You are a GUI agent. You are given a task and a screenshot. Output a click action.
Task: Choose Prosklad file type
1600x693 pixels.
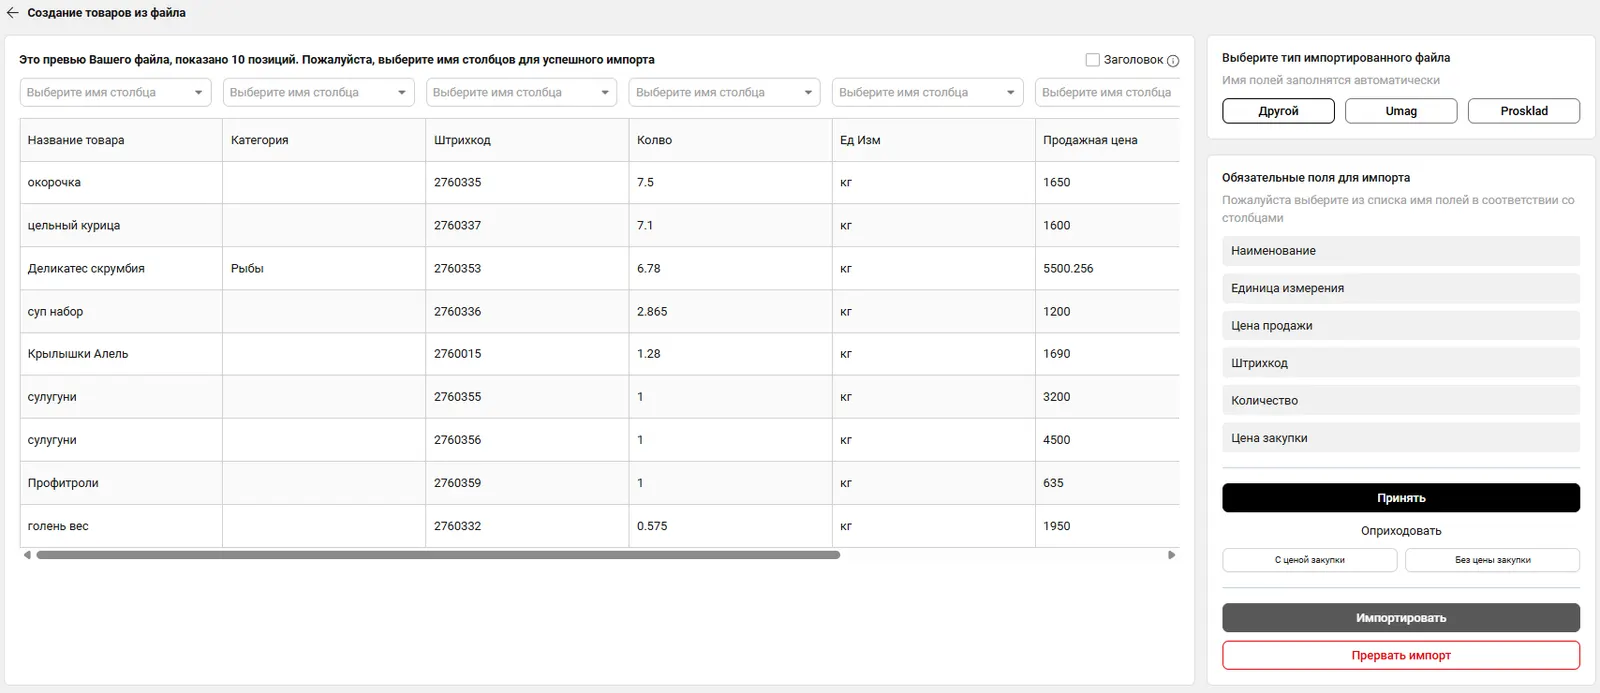(x=1523, y=111)
